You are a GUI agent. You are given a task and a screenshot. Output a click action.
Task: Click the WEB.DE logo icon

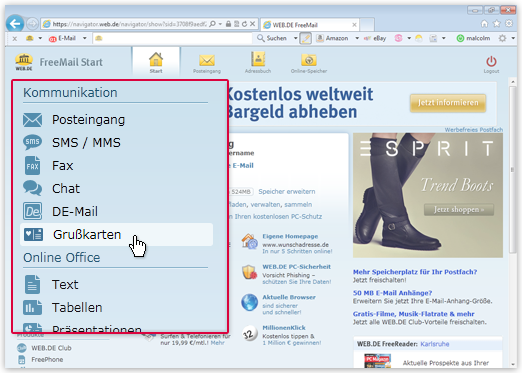[24, 62]
